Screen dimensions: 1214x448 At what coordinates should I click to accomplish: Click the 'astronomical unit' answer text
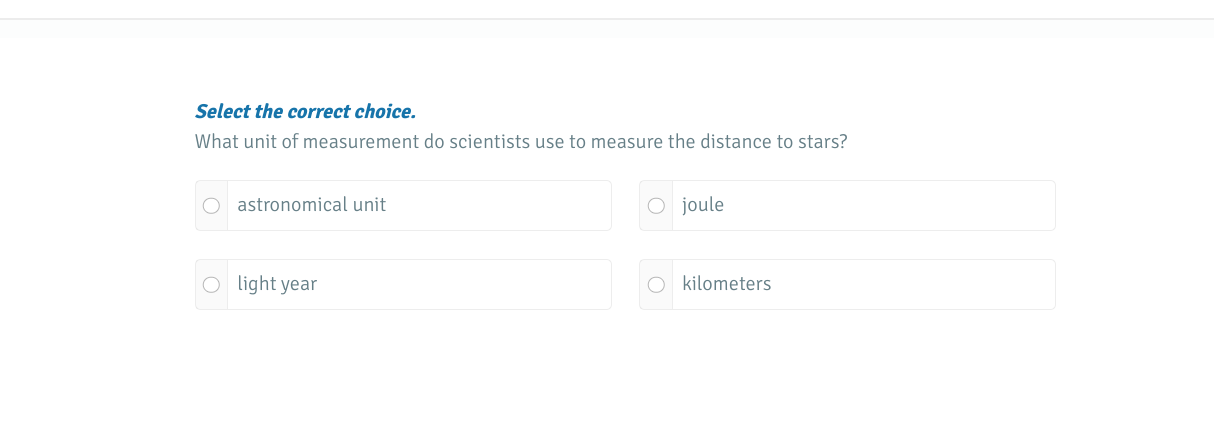311,205
